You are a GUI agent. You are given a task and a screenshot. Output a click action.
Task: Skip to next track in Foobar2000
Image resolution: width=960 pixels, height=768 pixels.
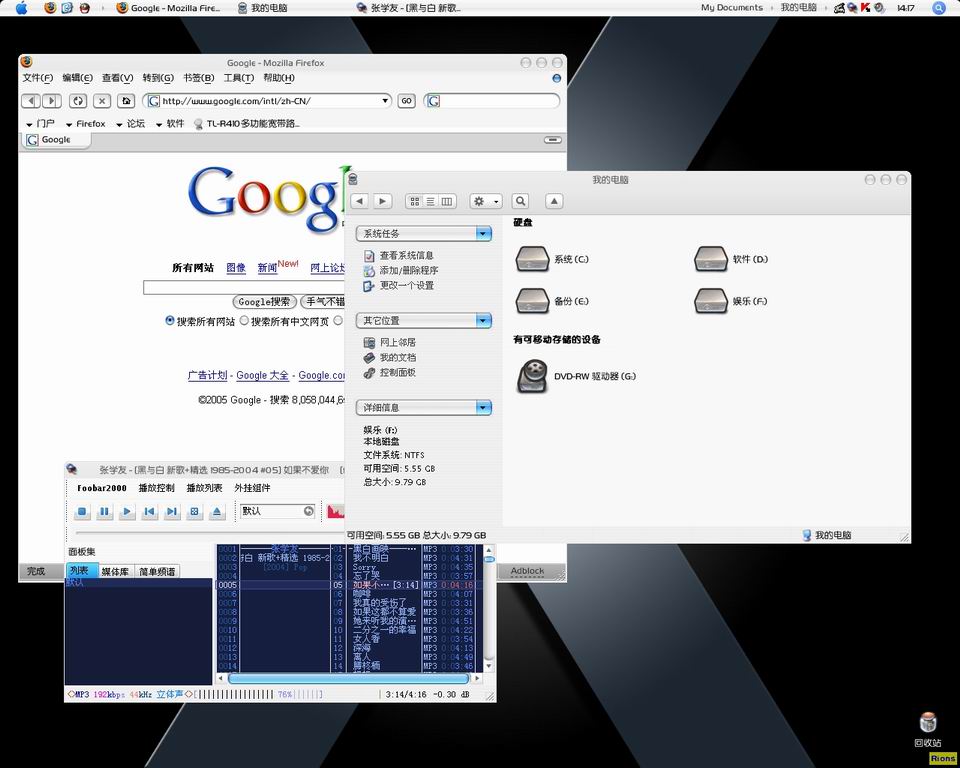[172, 512]
